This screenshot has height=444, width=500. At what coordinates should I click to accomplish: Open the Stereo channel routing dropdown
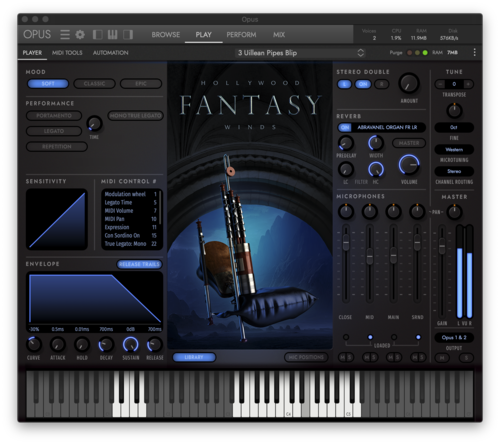[x=454, y=171]
